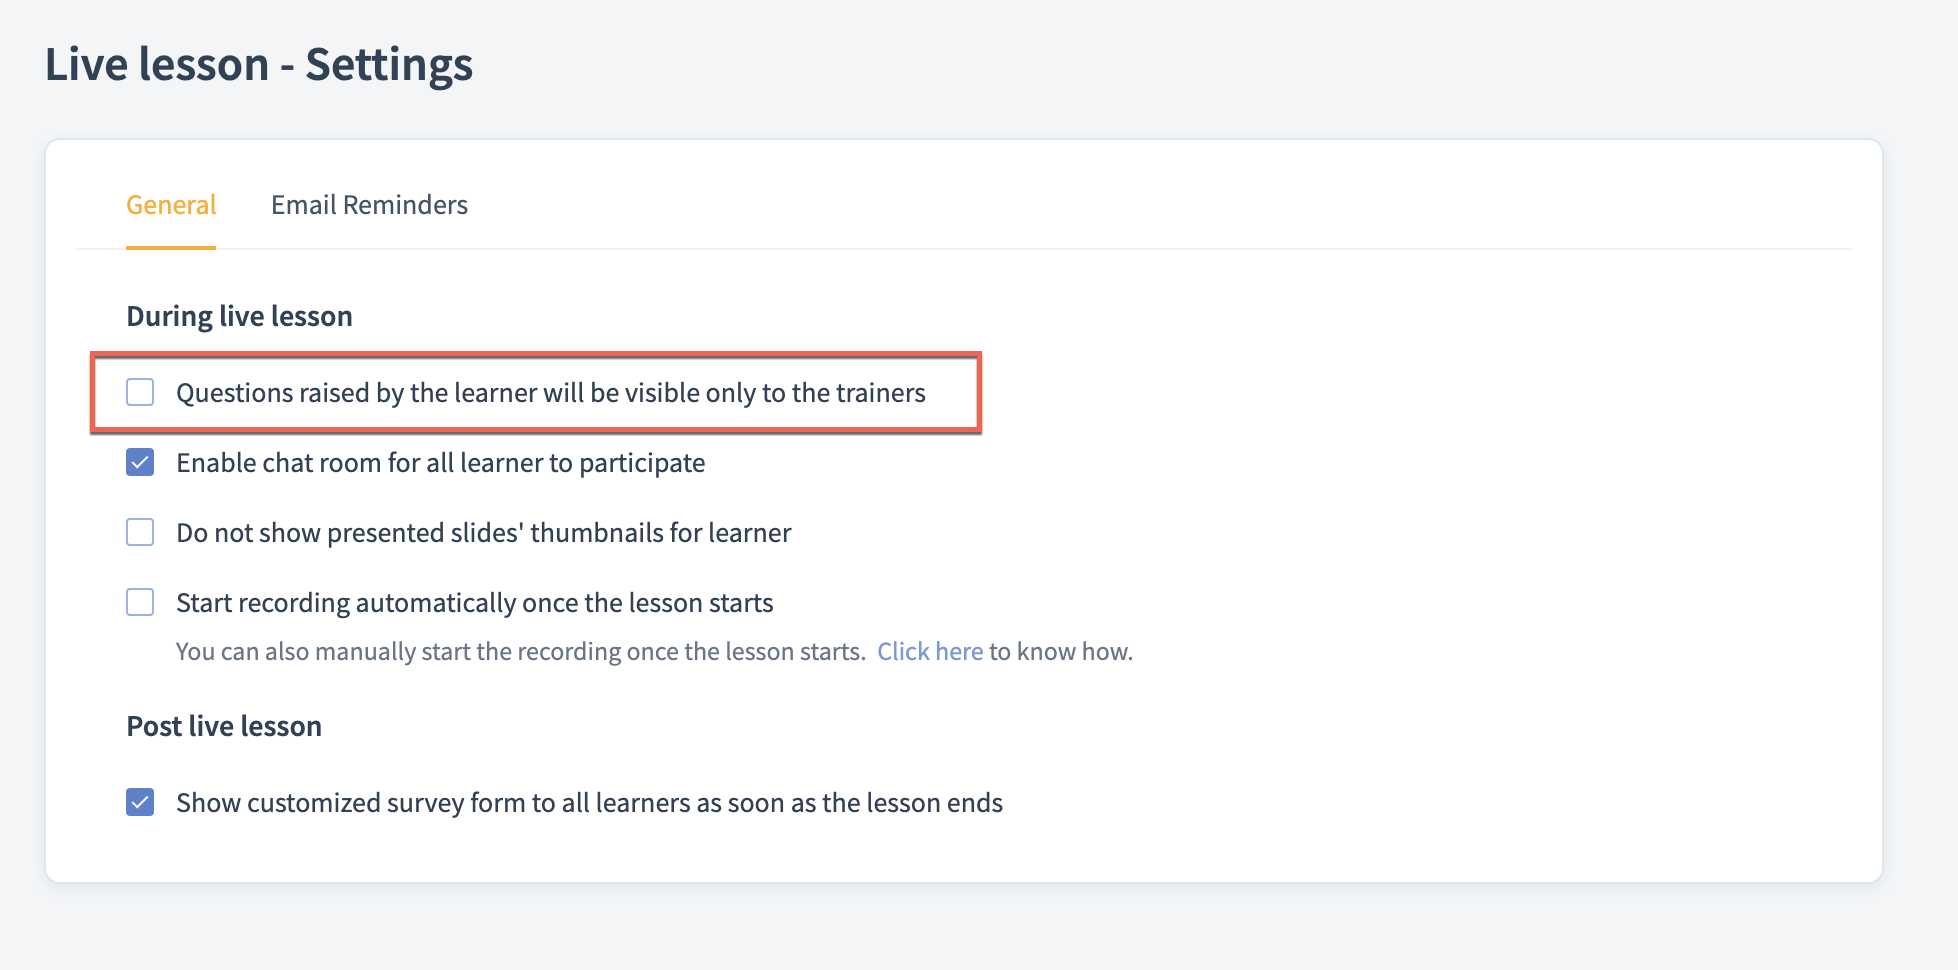Untick the customized survey form checkbox
The image size is (1958, 970).
click(x=140, y=802)
